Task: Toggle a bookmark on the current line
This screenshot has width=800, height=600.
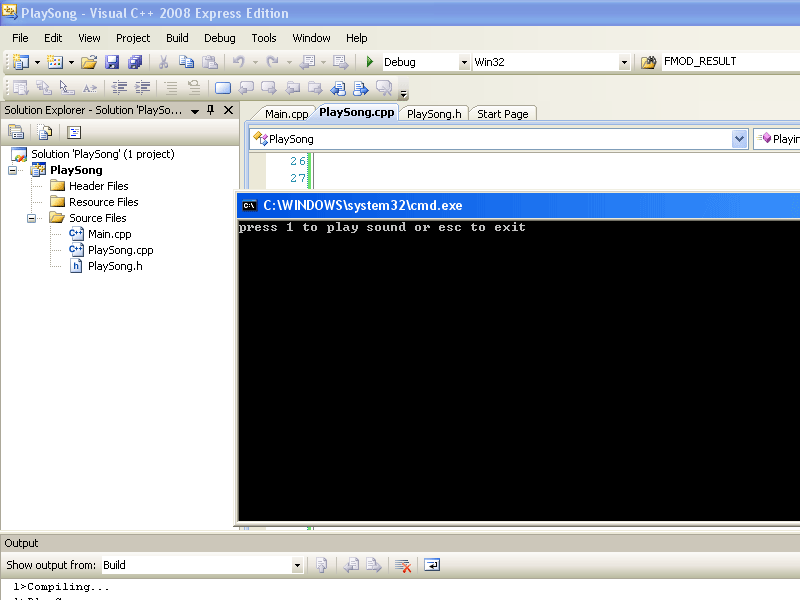Action: coord(223,88)
